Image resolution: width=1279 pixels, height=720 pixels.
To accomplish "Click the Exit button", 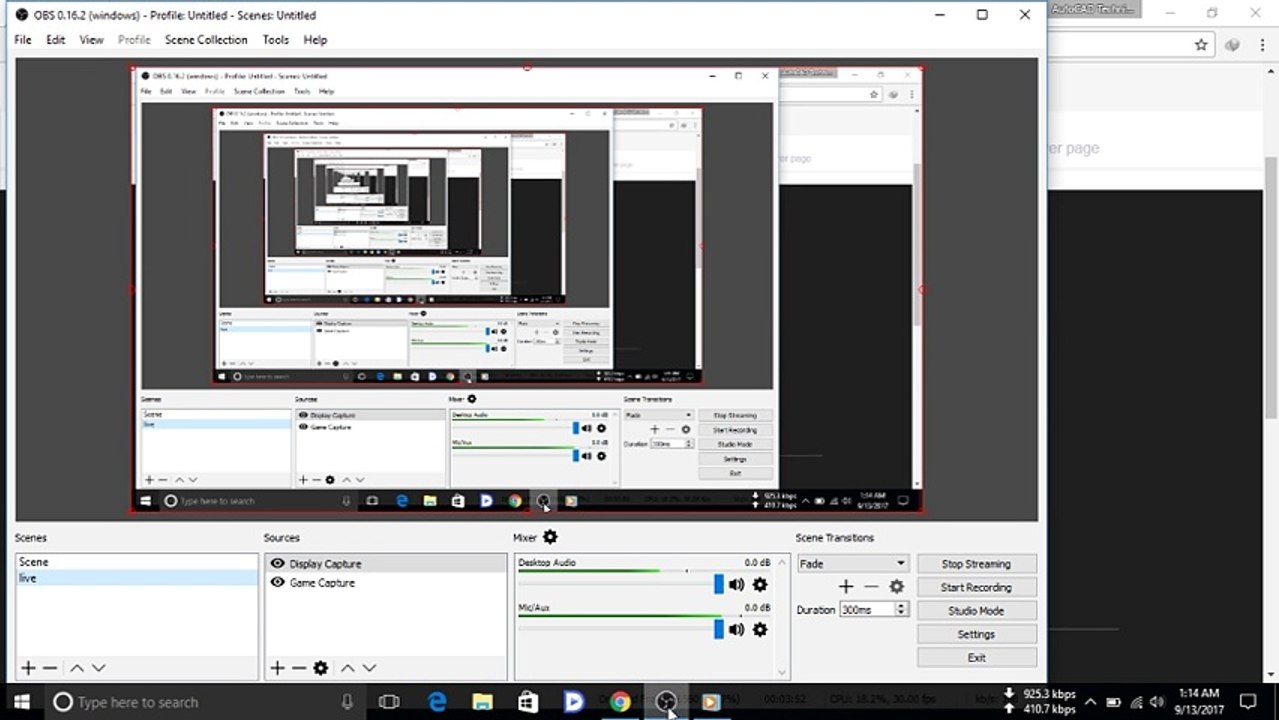I will click(976, 658).
